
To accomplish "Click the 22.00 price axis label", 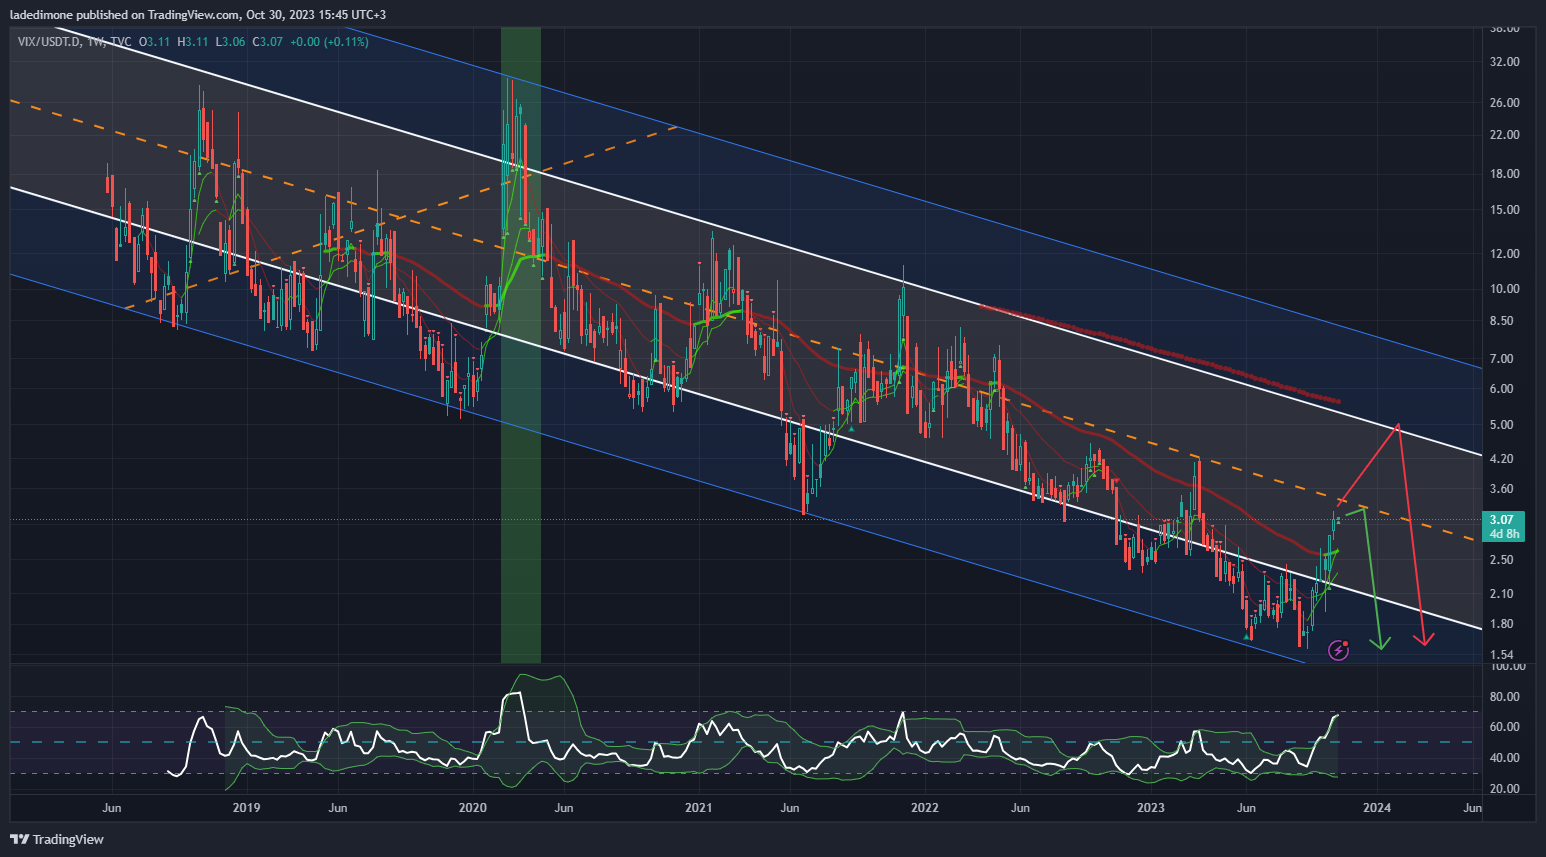I will 1504,134.
